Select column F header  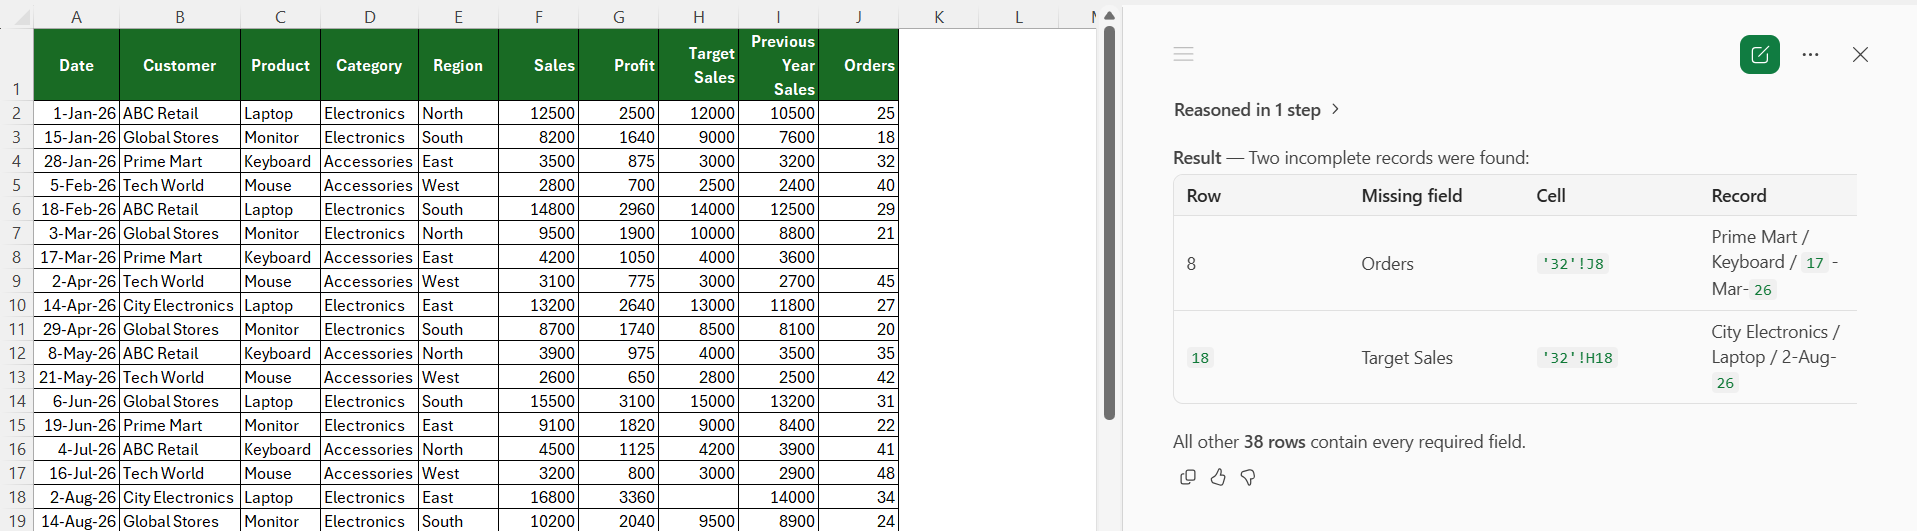tap(538, 17)
